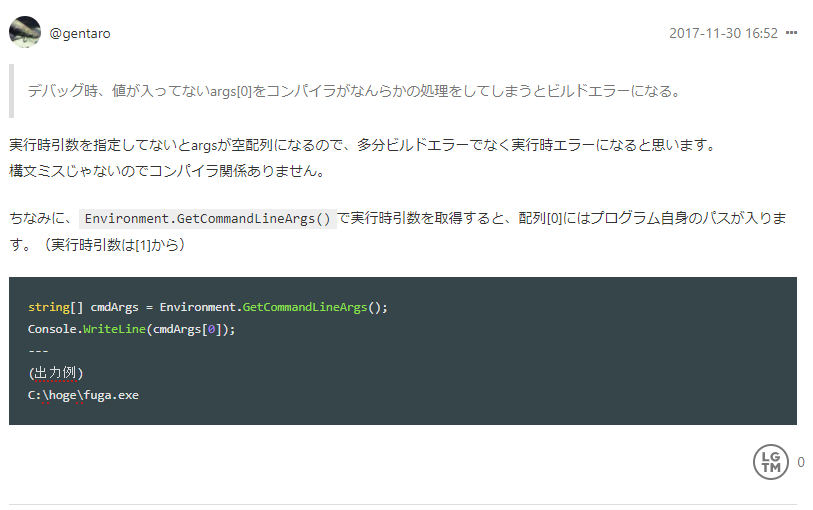The height and width of the screenshot is (510, 813).
Task: Click the LGTM button on comment
Action: point(771,462)
